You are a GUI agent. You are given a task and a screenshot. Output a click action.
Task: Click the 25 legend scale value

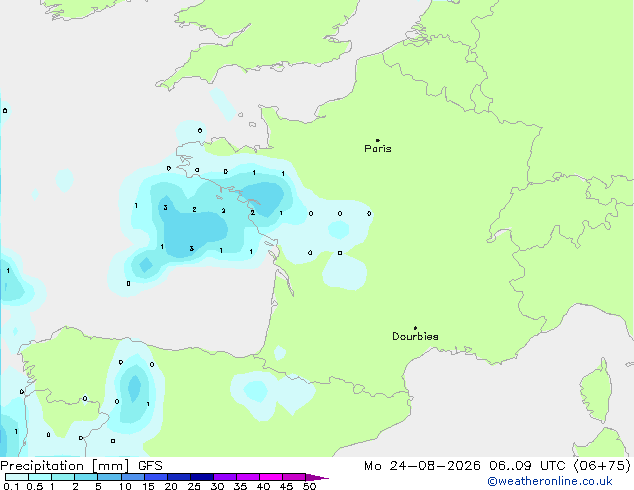click(194, 486)
